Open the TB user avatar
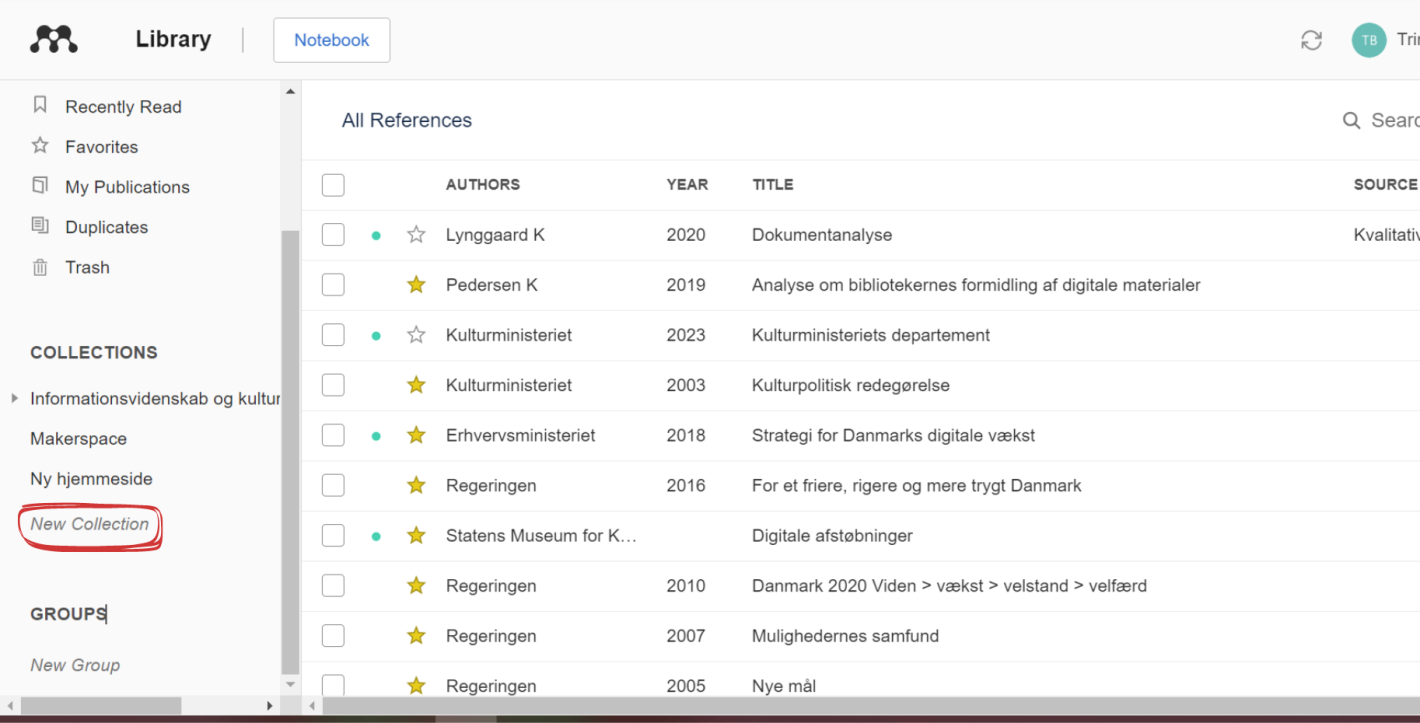Screen dimensions: 1420x723 point(1369,40)
